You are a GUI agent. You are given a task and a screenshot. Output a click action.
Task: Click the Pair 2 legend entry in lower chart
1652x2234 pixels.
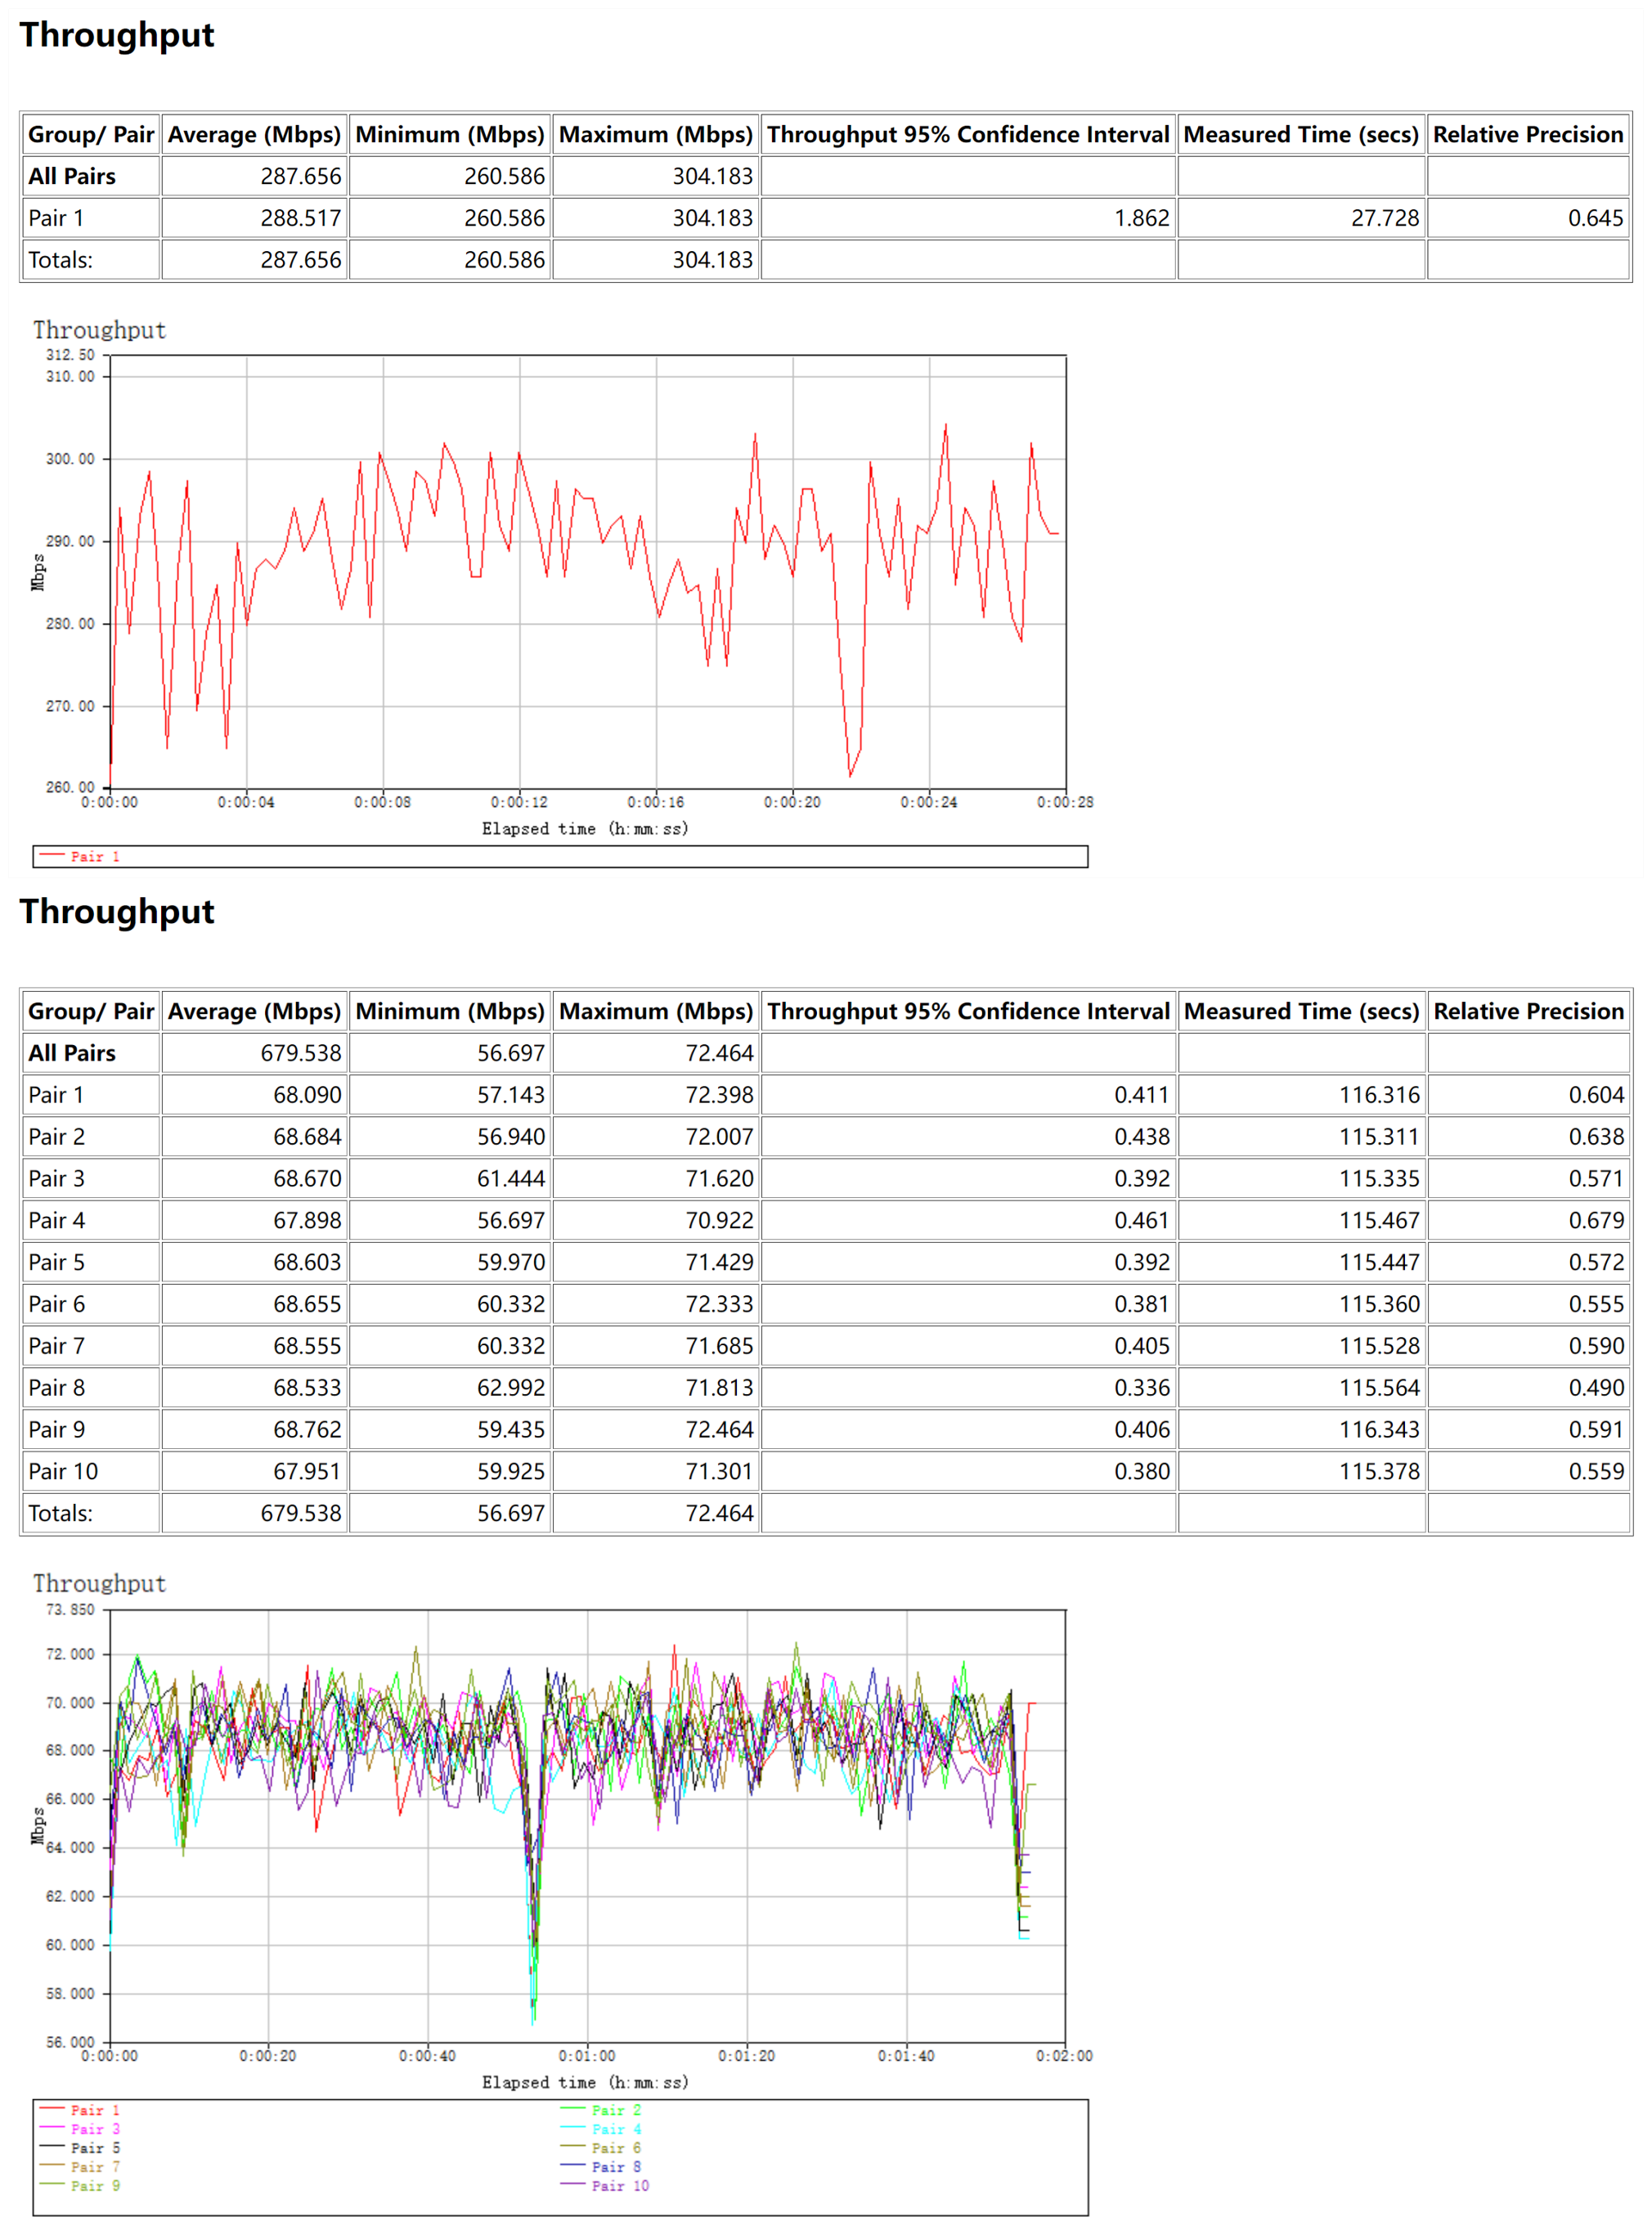(615, 2110)
